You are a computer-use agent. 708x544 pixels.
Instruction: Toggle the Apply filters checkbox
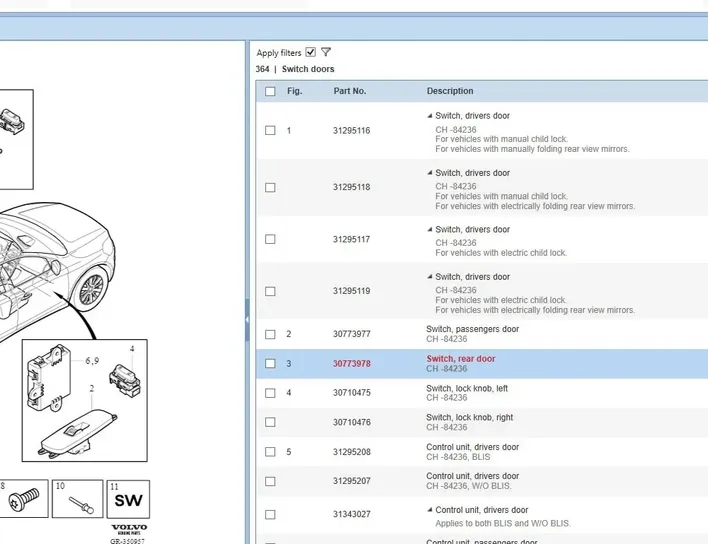coord(311,52)
